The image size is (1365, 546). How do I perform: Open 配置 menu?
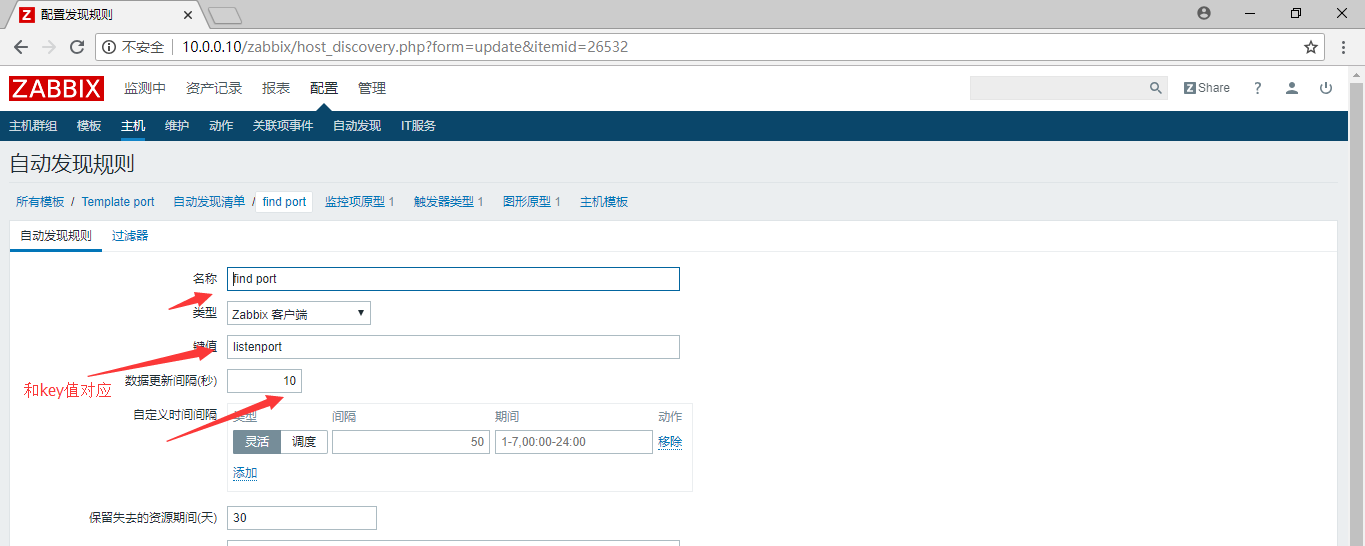pos(324,88)
